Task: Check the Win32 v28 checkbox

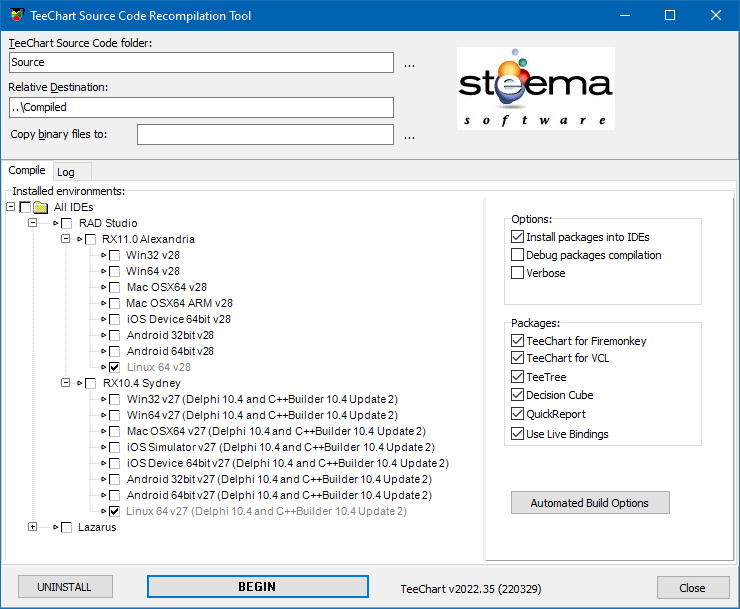Action: click(114, 255)
